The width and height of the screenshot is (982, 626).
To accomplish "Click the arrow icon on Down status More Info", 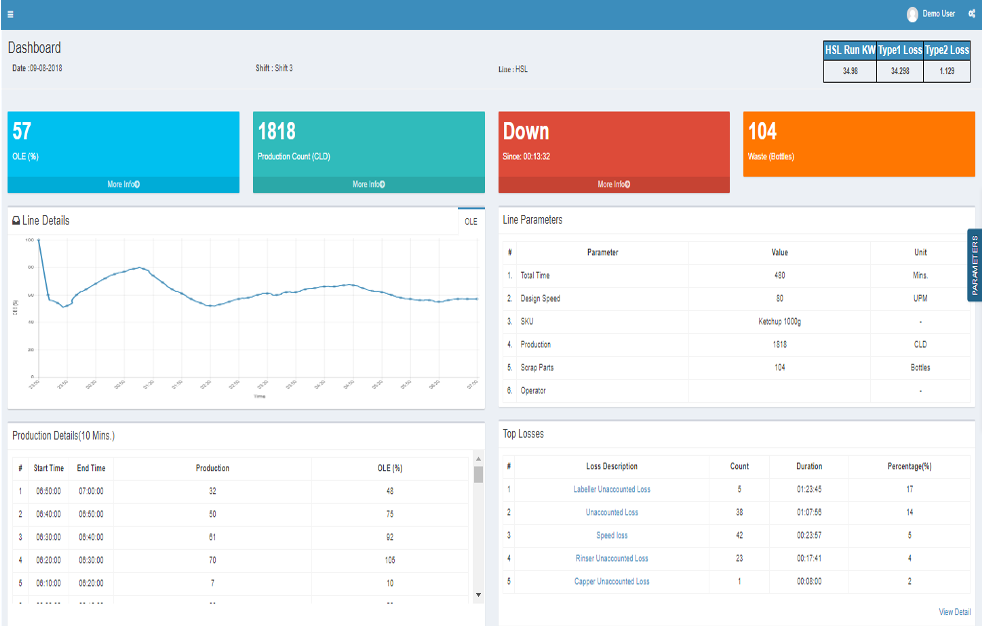I will pyautogui.click(x=626, y=185).
